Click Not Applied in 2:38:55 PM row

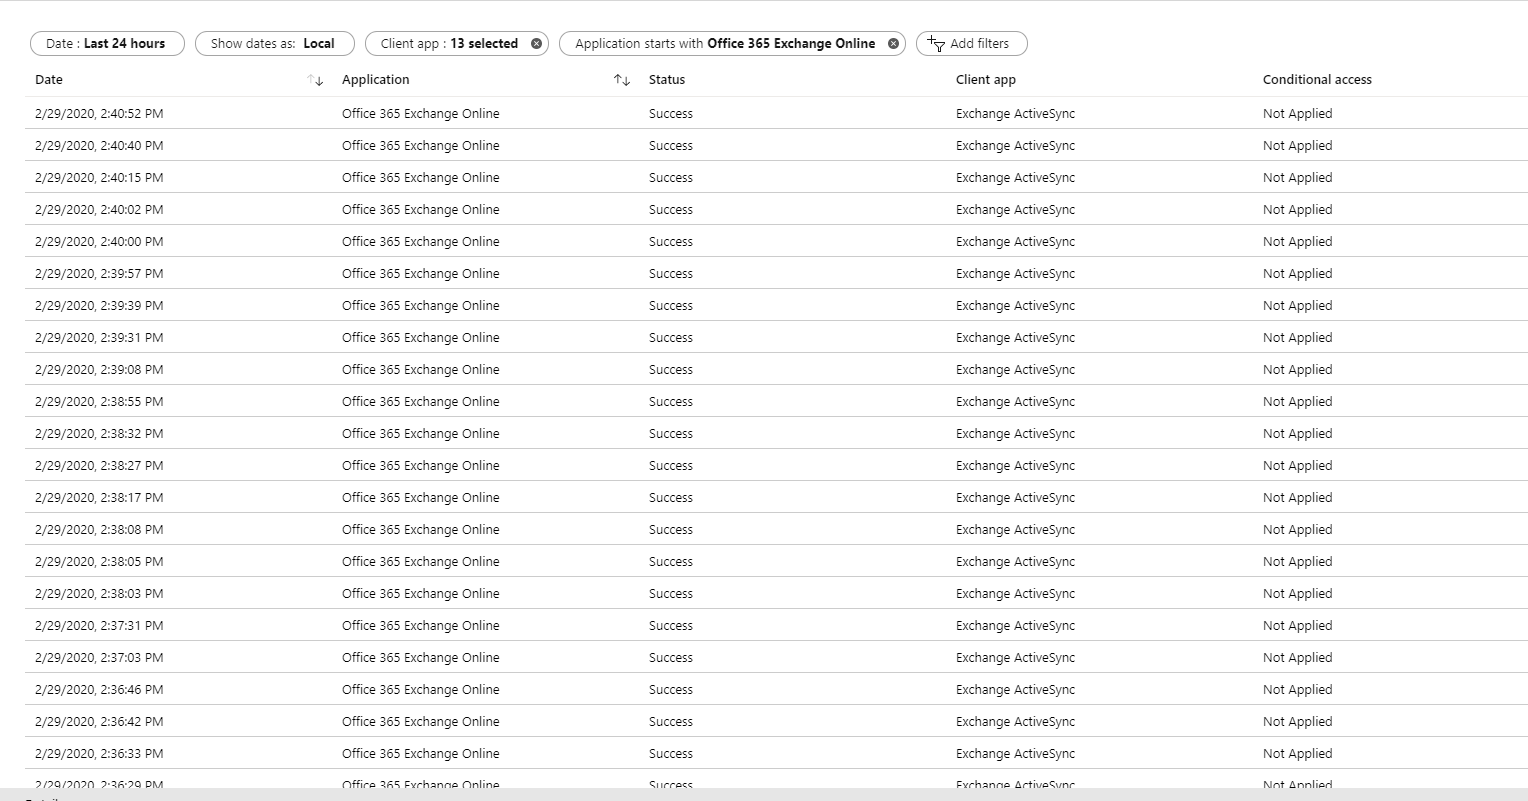(x=1297, y=402)
